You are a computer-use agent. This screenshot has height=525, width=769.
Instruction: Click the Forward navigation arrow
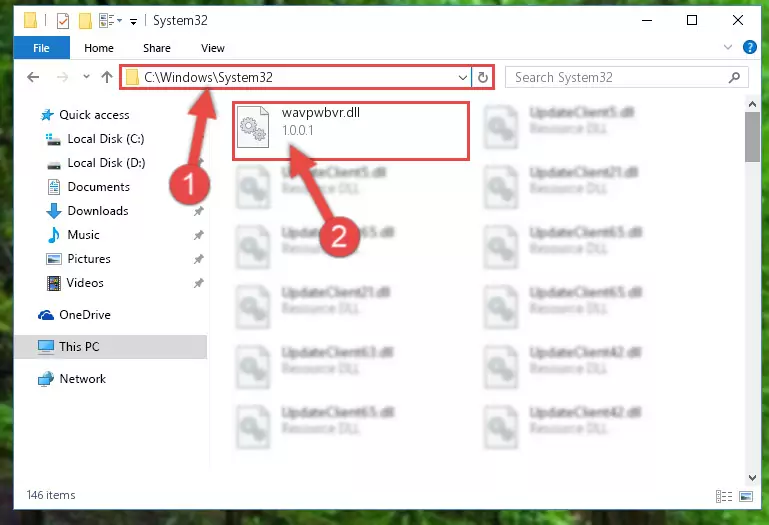click(62, 77)
